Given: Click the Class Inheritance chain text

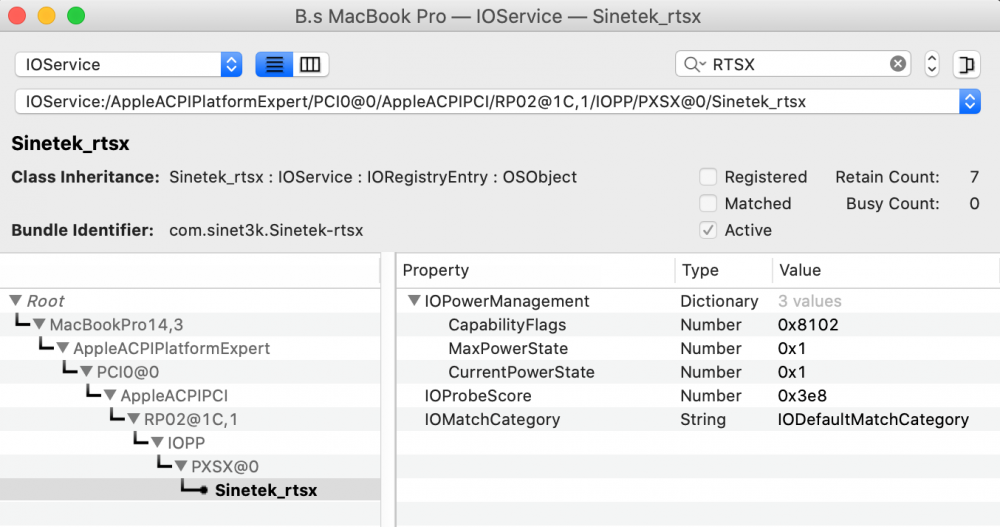Looking at the screenshot, I should click(372, 177).
